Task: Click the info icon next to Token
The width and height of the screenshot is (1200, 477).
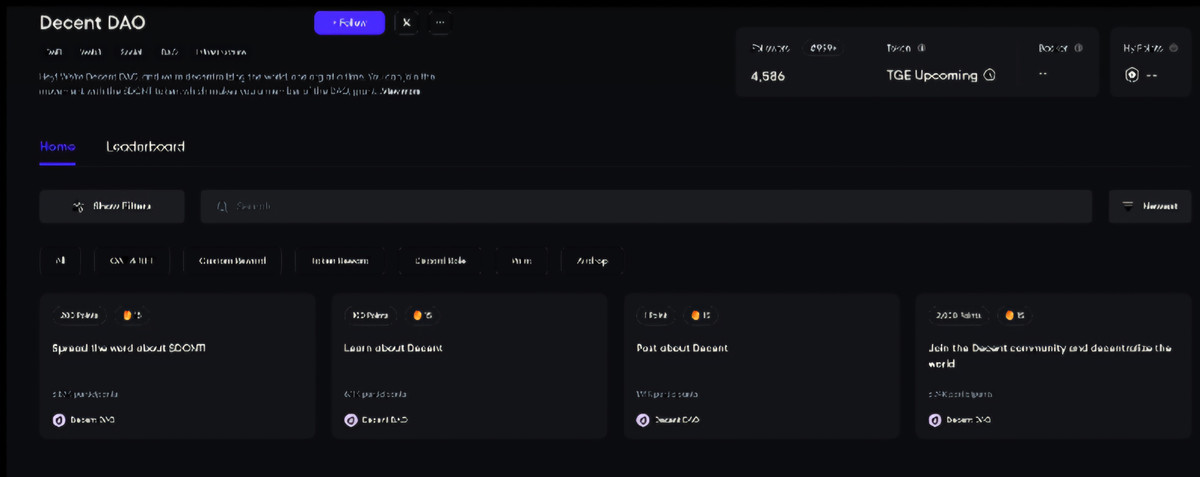Action: click(921, 47)
